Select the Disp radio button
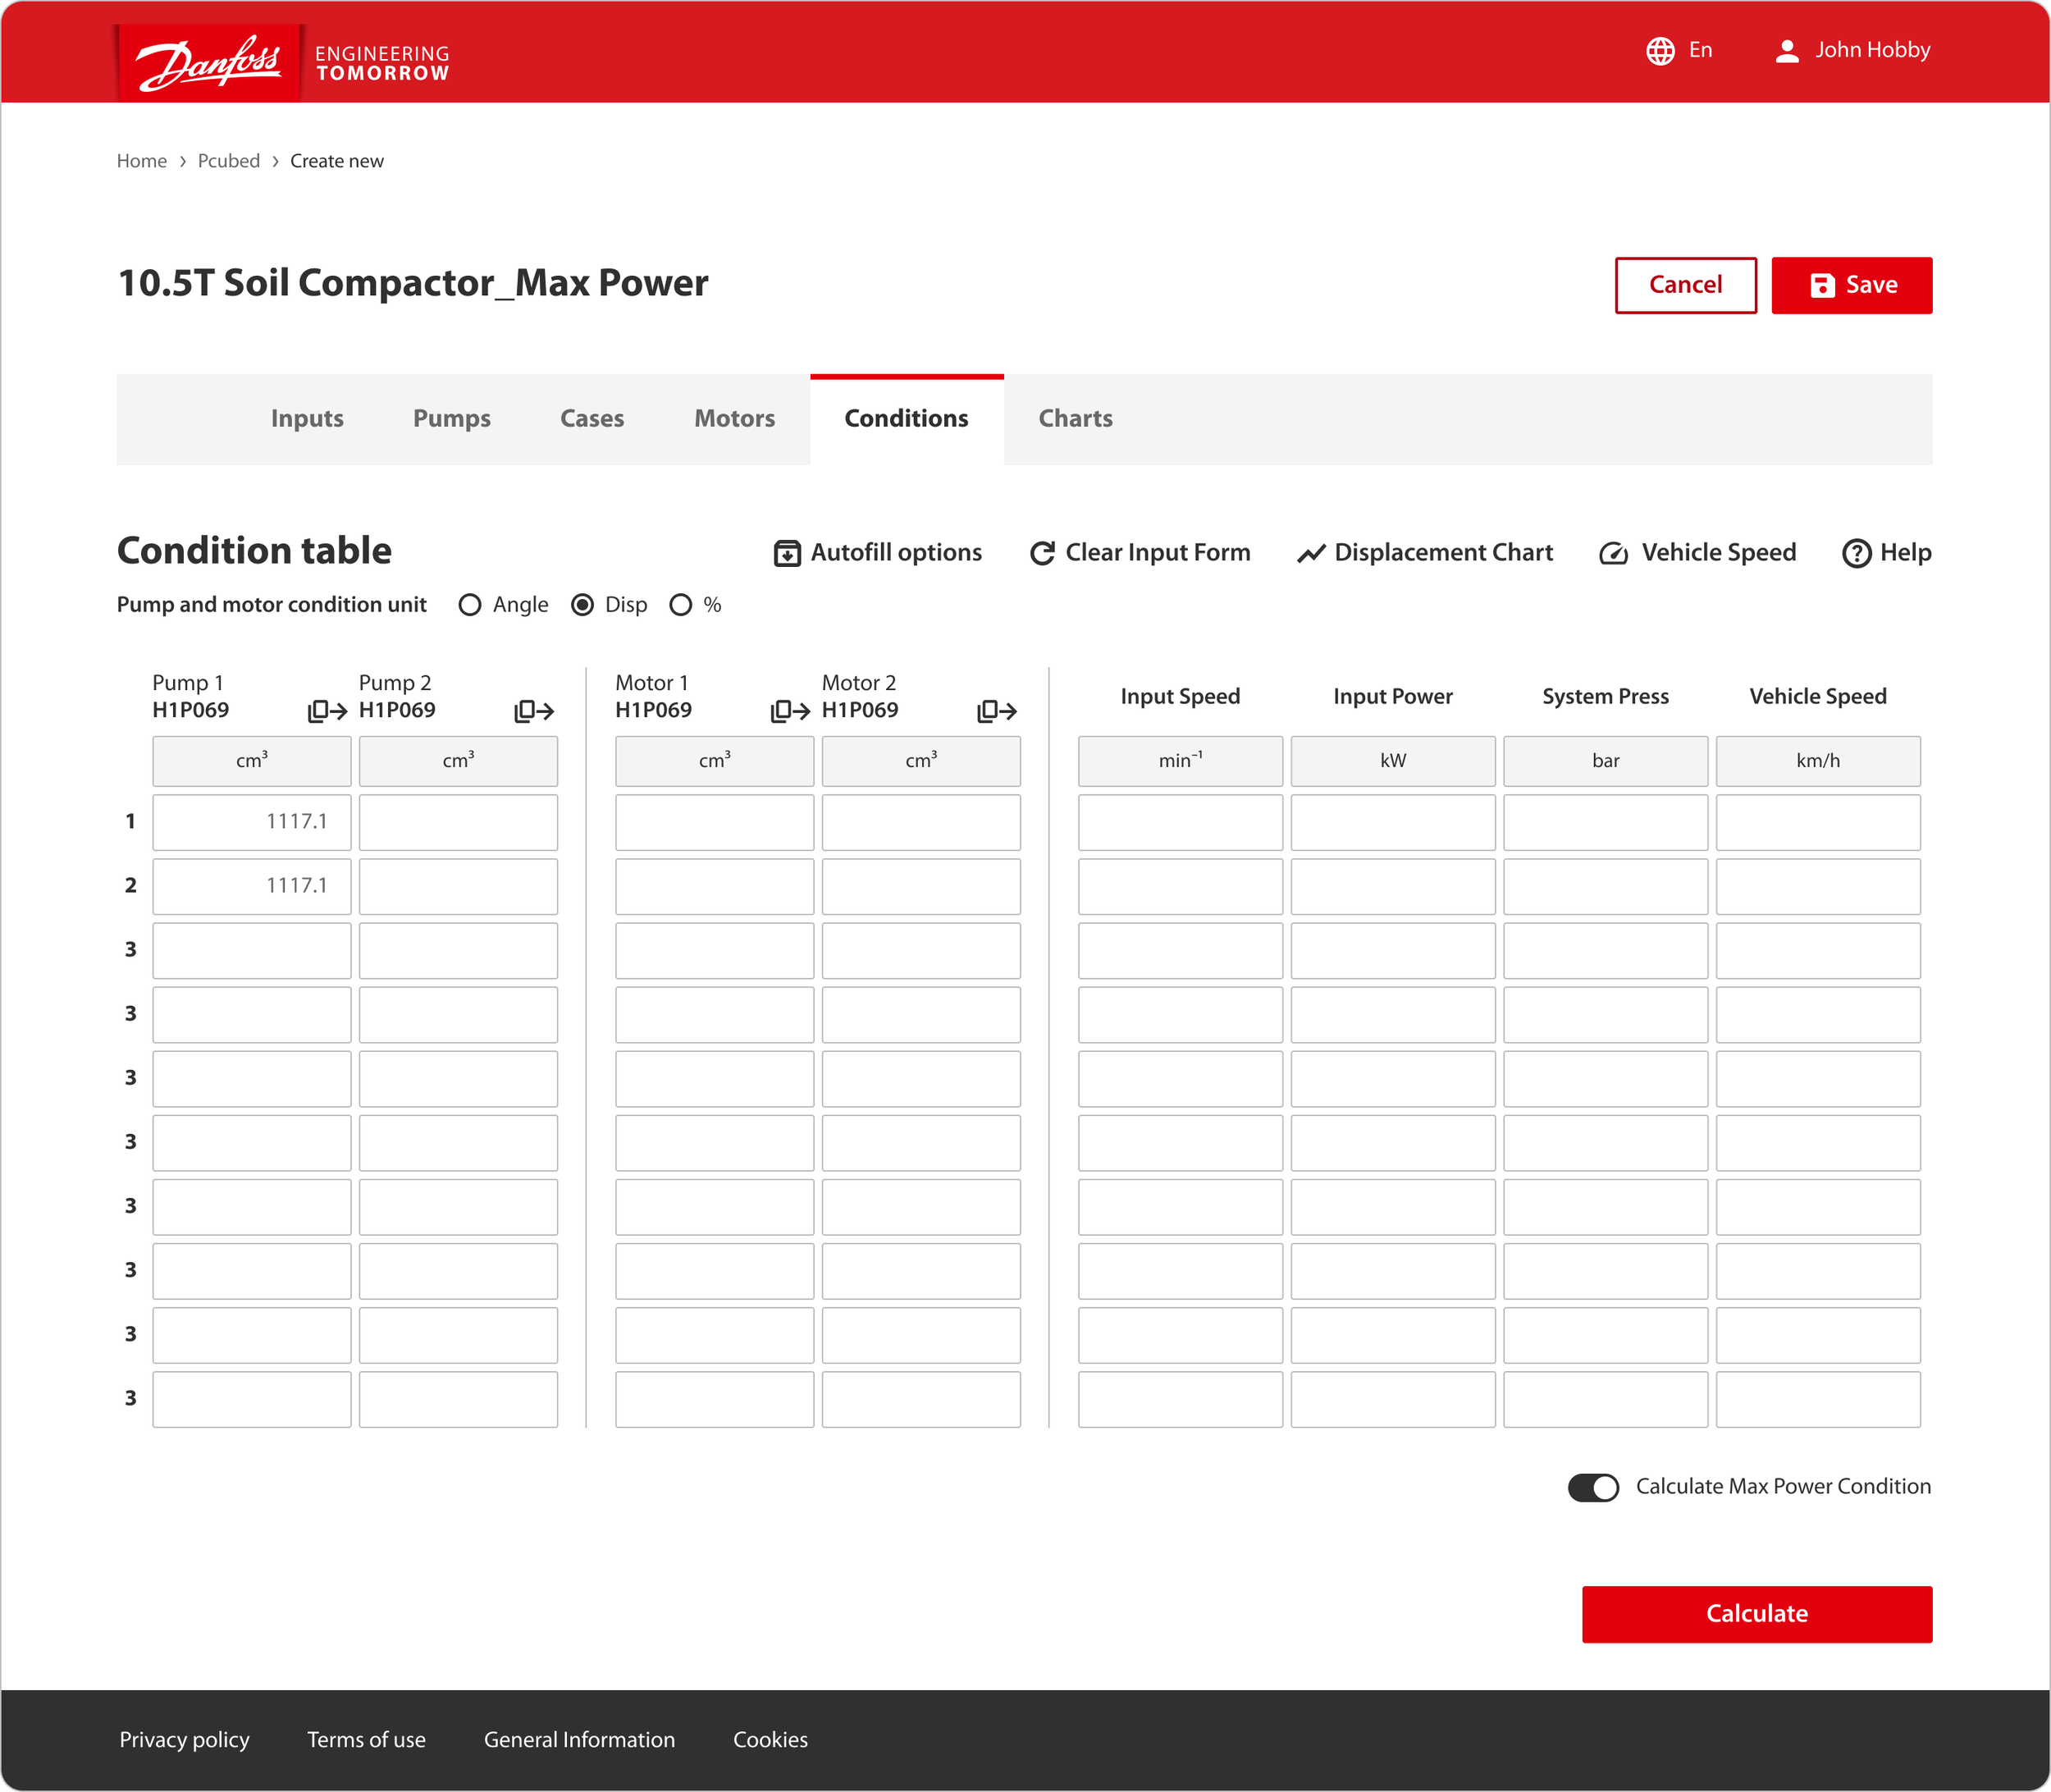 (x=583, y=605)
